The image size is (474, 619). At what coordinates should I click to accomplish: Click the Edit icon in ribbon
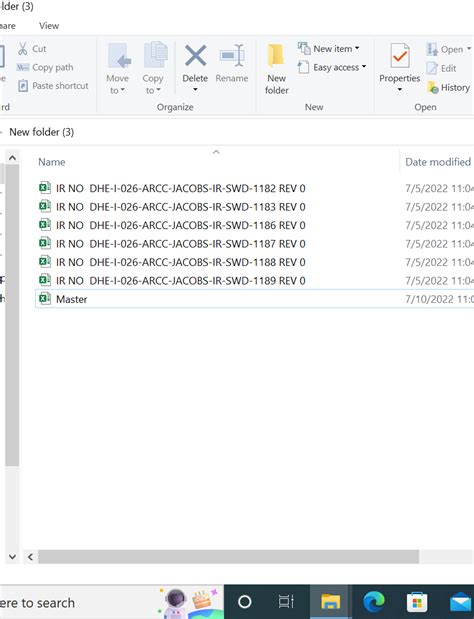pyautogui.click(x=432, y=68)
